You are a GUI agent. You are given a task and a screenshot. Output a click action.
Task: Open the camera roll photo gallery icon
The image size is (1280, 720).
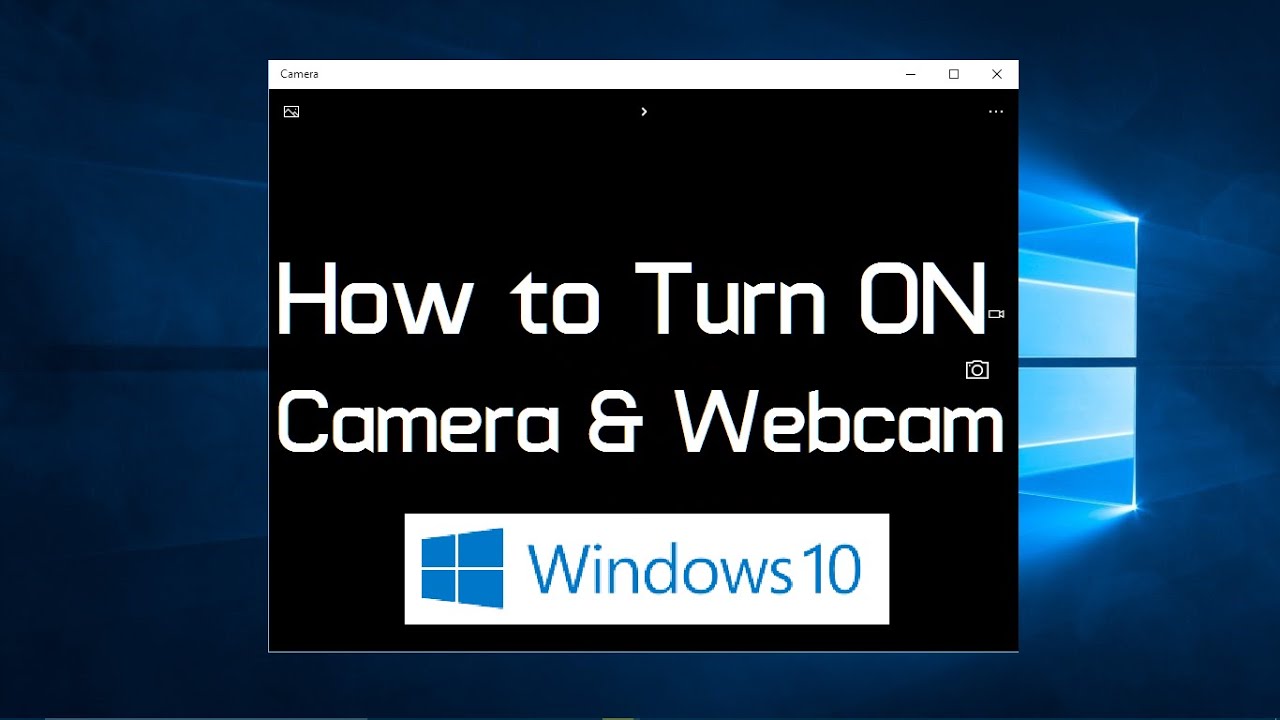(x=291, y=112)
